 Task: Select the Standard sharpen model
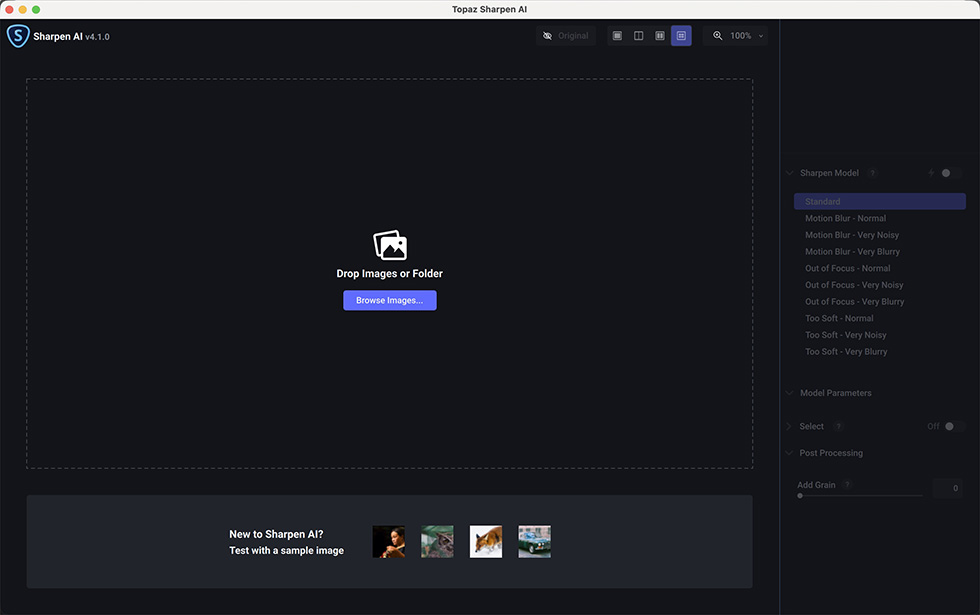click(879, 201)
